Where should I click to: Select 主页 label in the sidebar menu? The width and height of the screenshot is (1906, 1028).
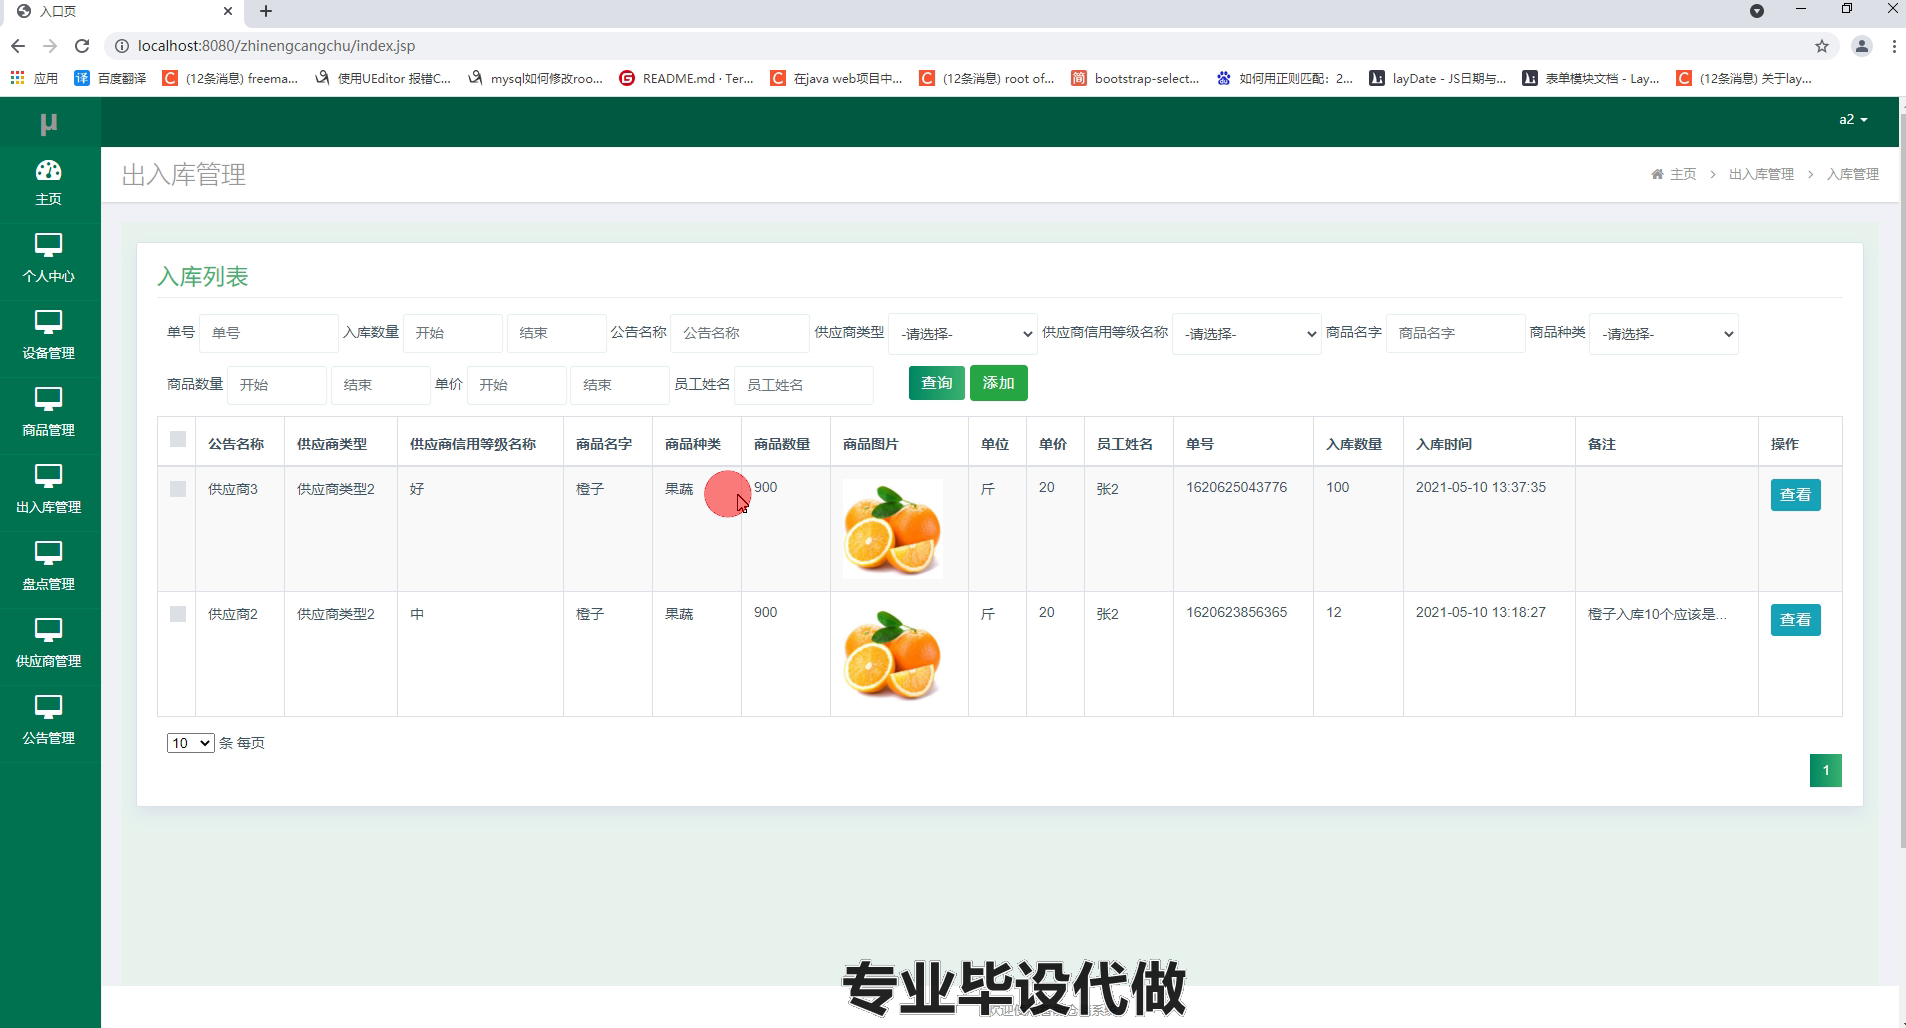coord(48,199)
